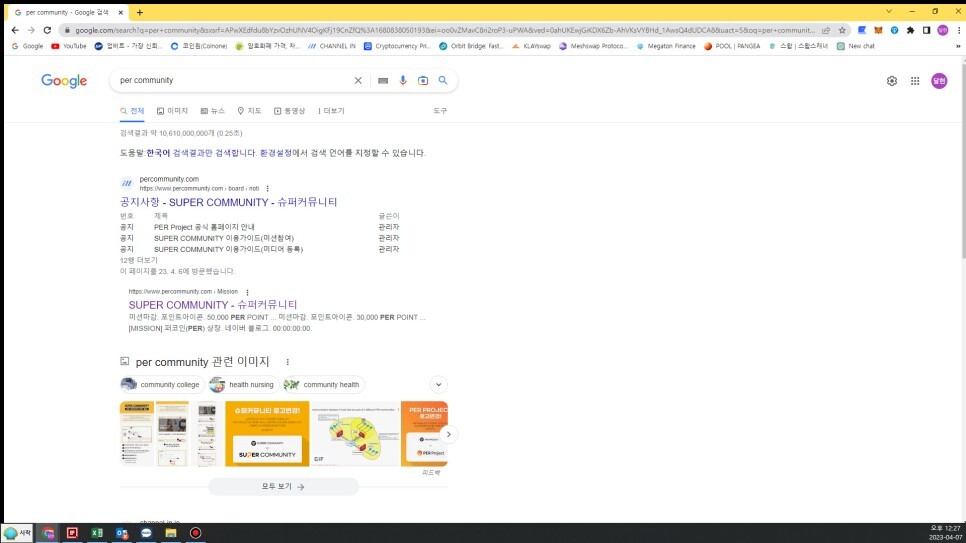Viewport: 966px width, 543px height.
Task: Click the search input containing per community
Action: click(x=234, y=80)
